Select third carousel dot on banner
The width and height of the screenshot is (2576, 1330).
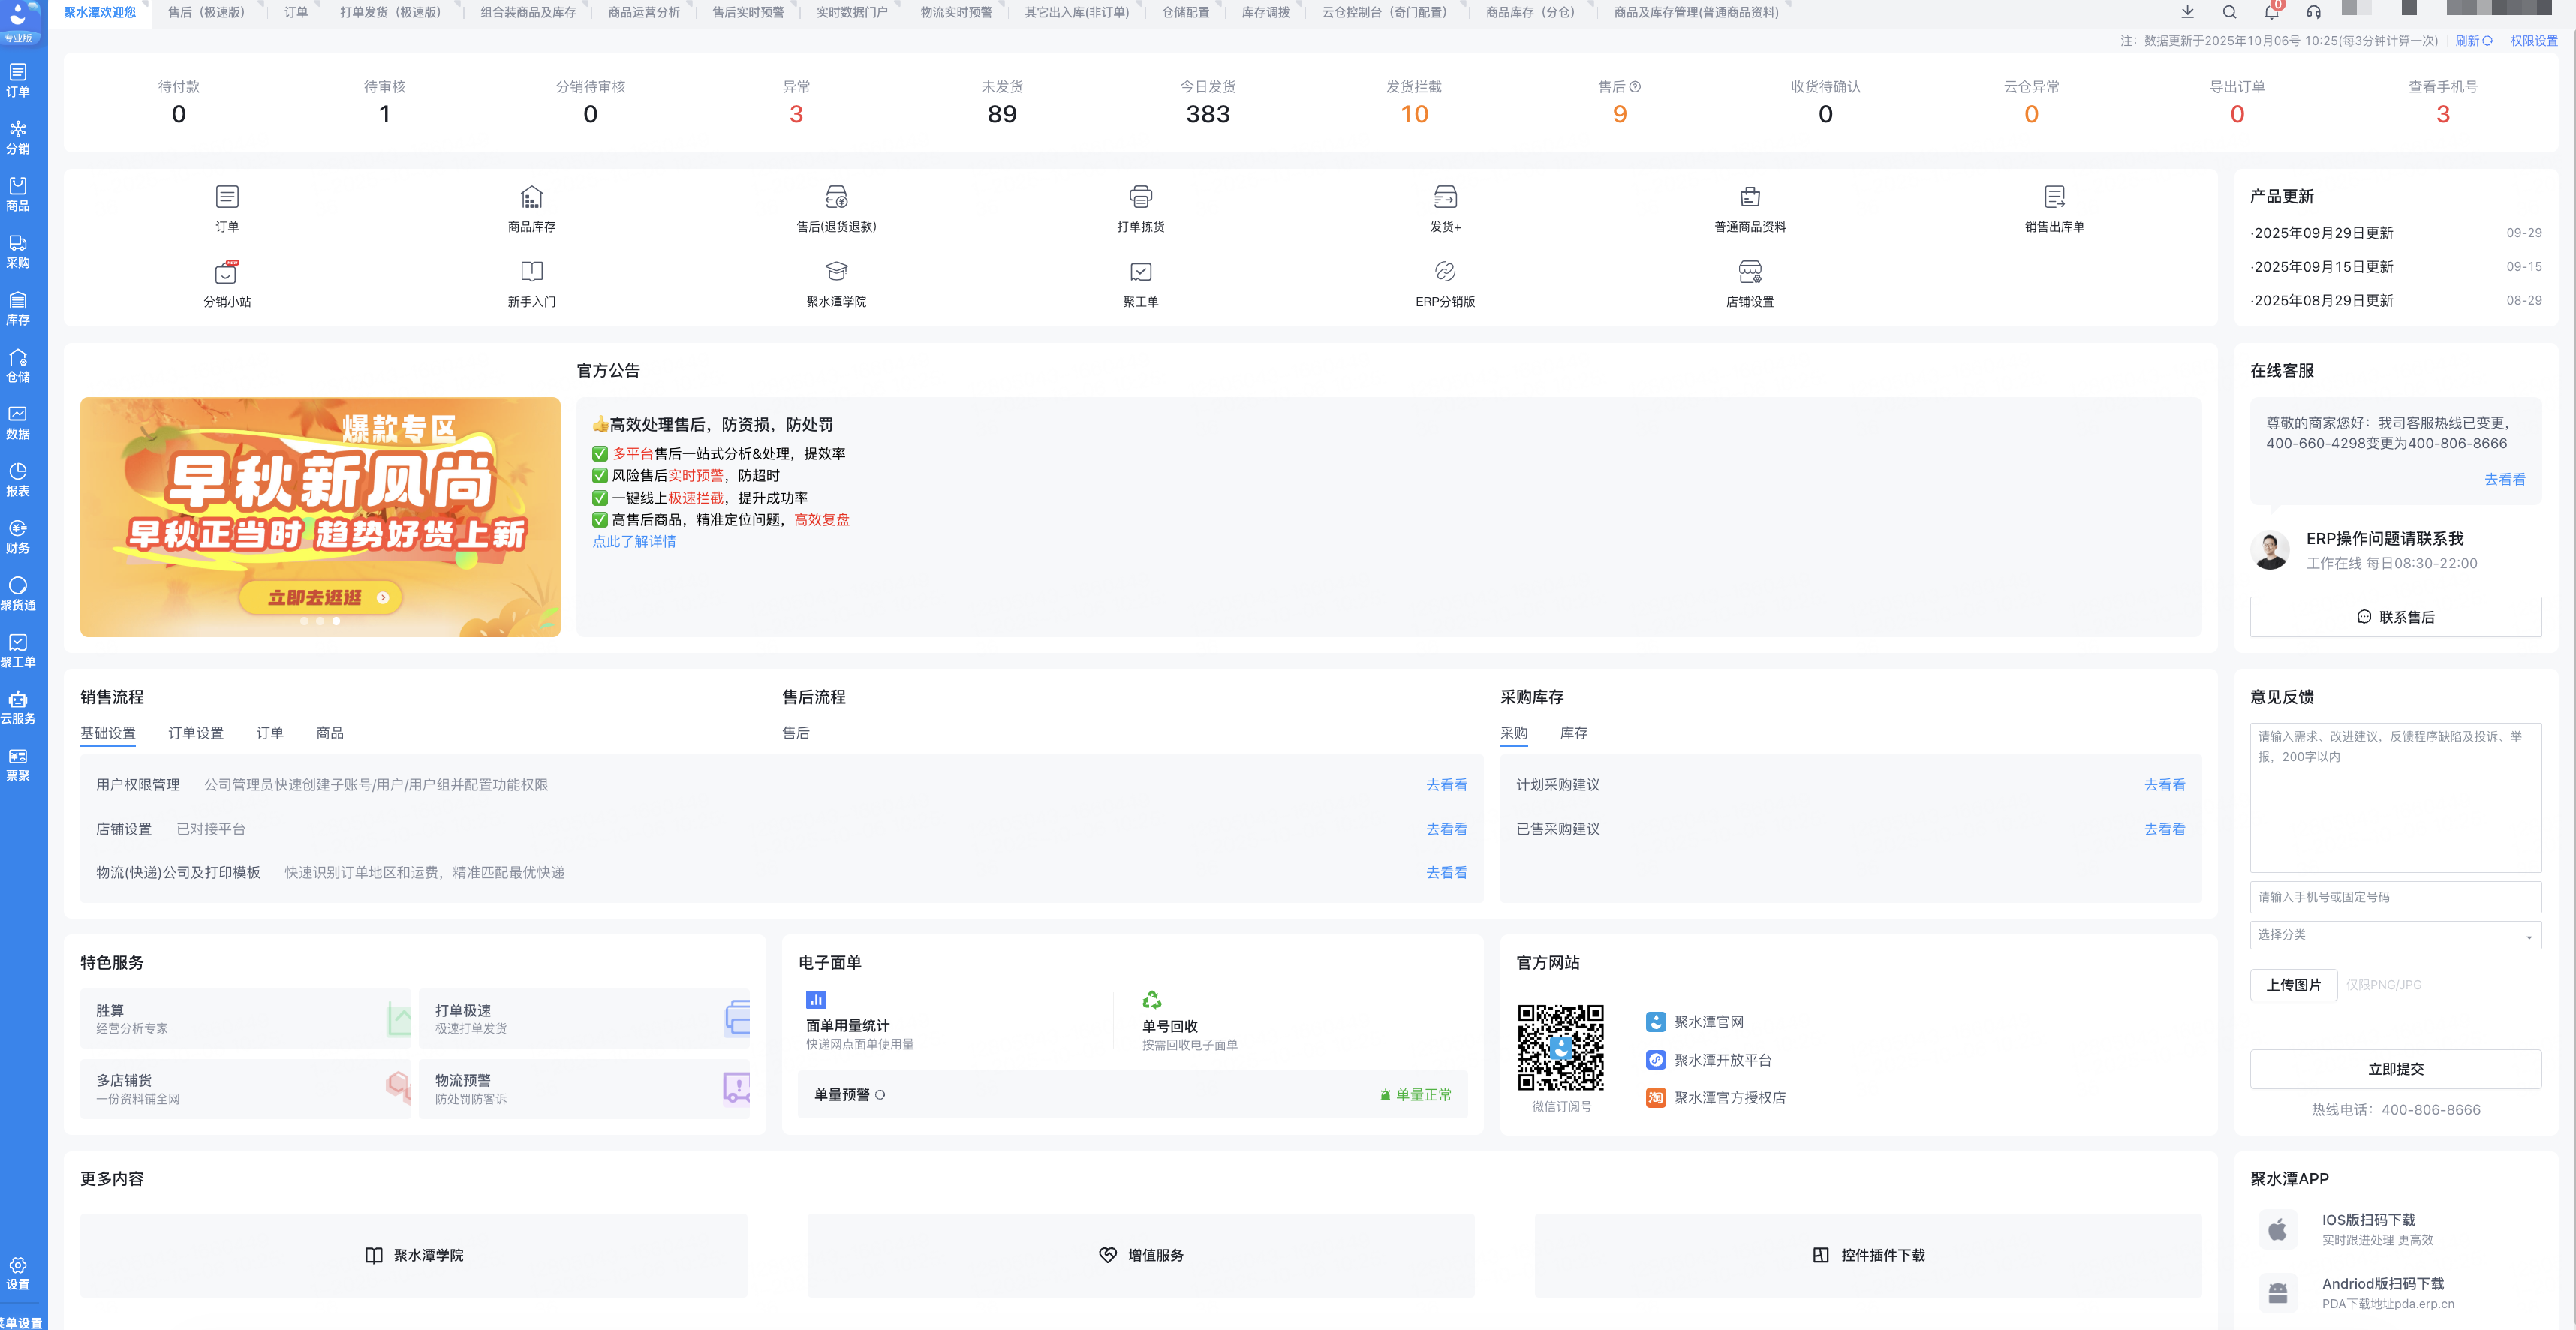pos(336,621)
